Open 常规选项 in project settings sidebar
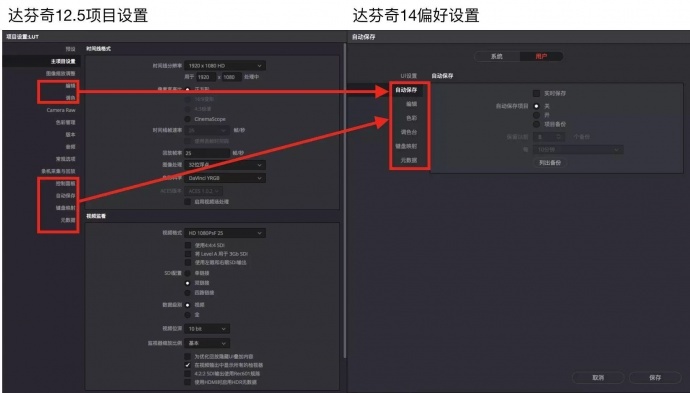690x393 pixels. [66, 159]
